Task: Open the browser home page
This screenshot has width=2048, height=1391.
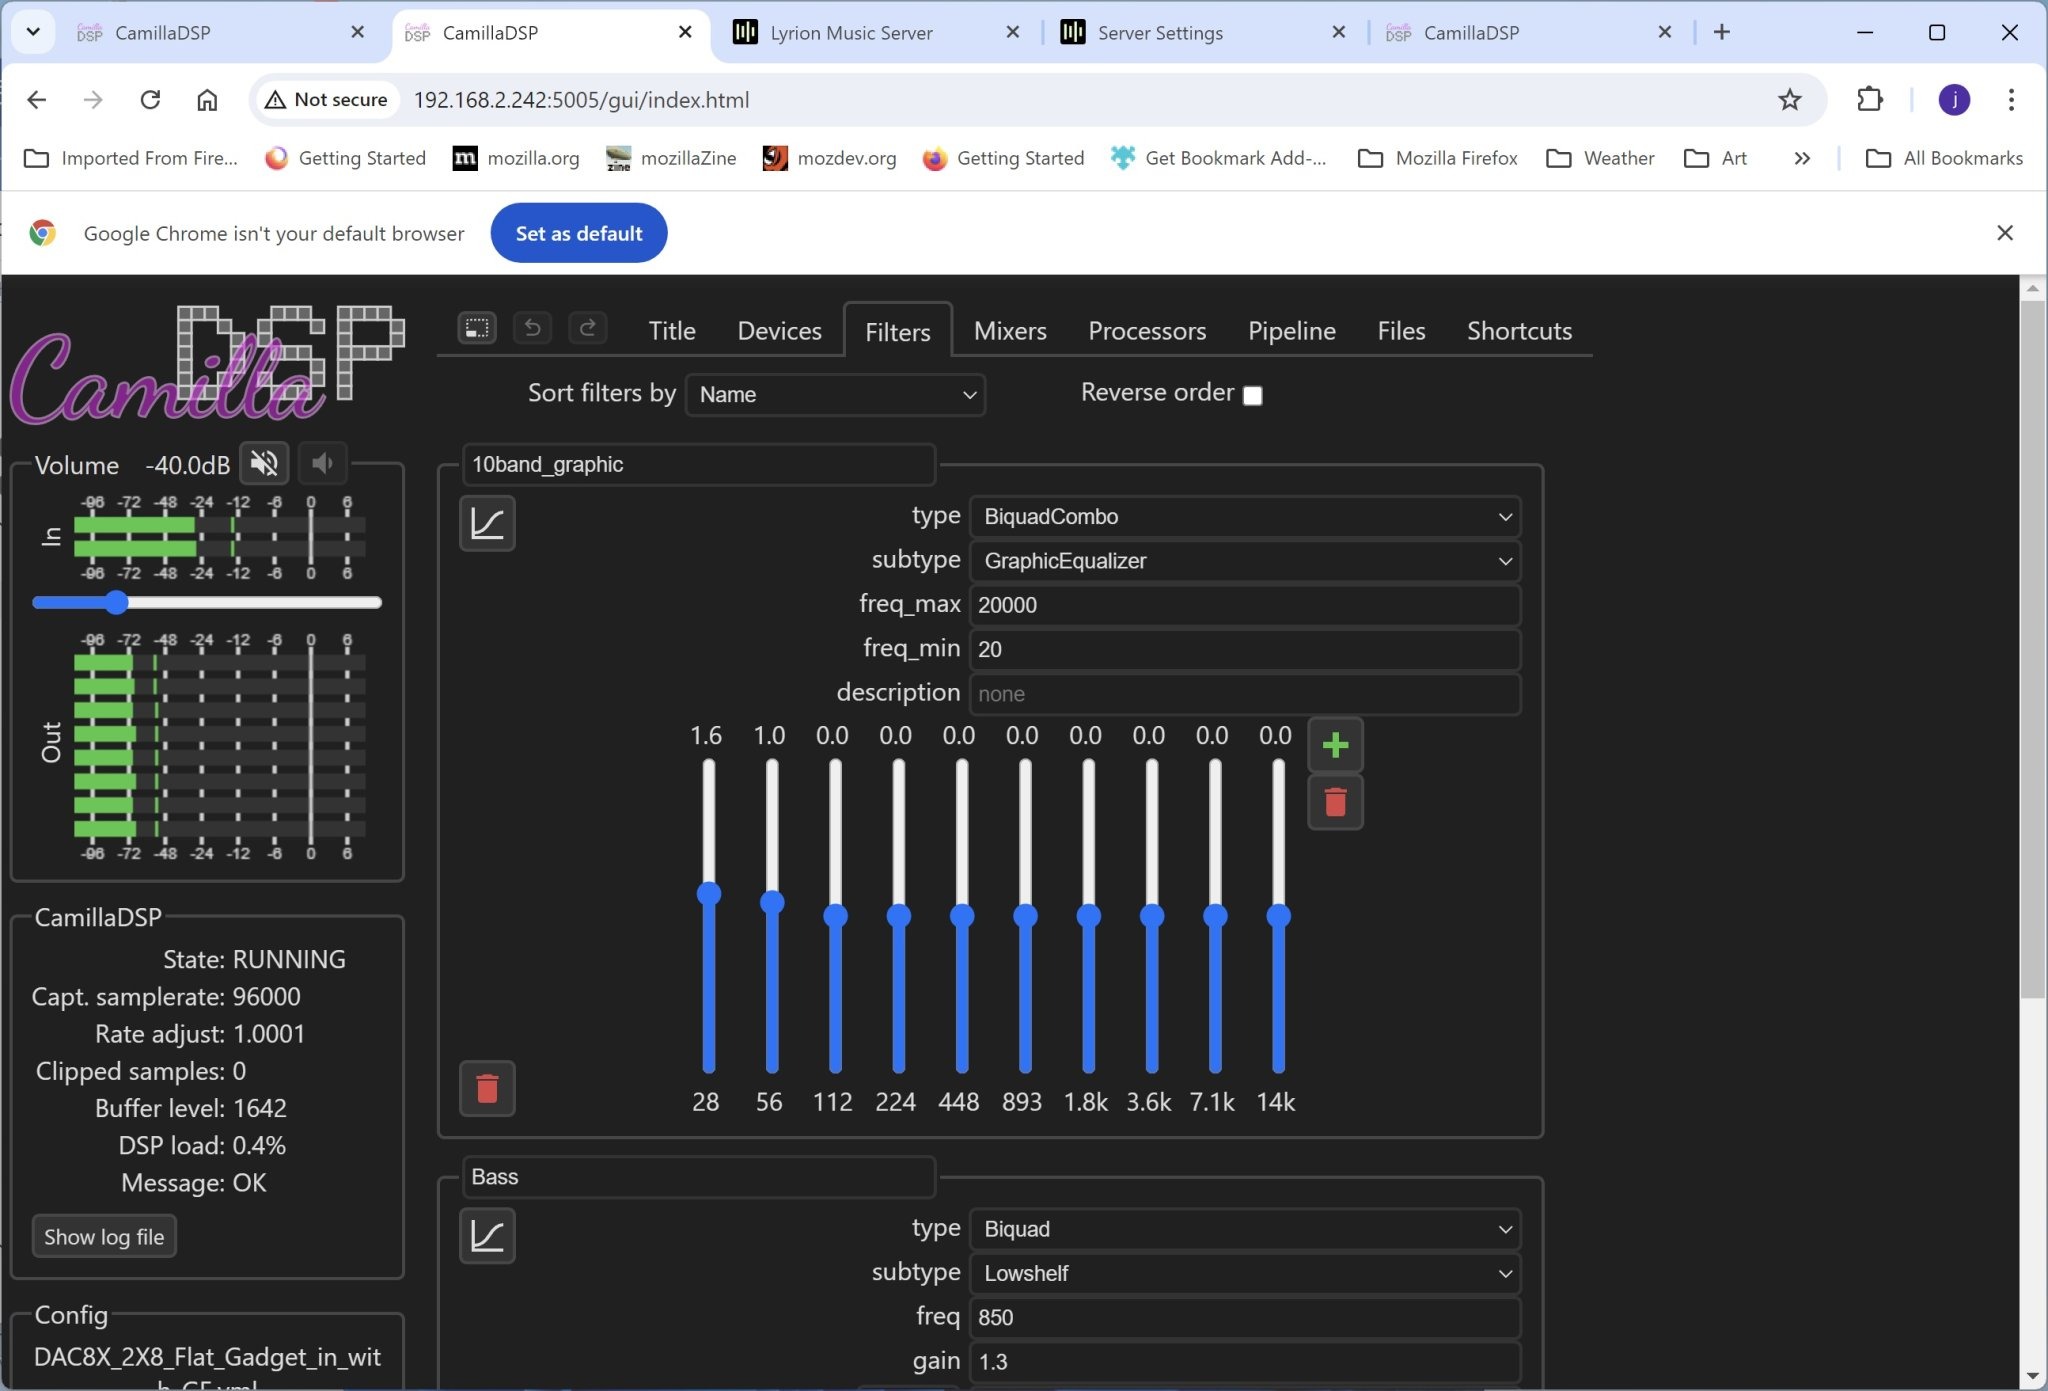Action: pos(207,99)
